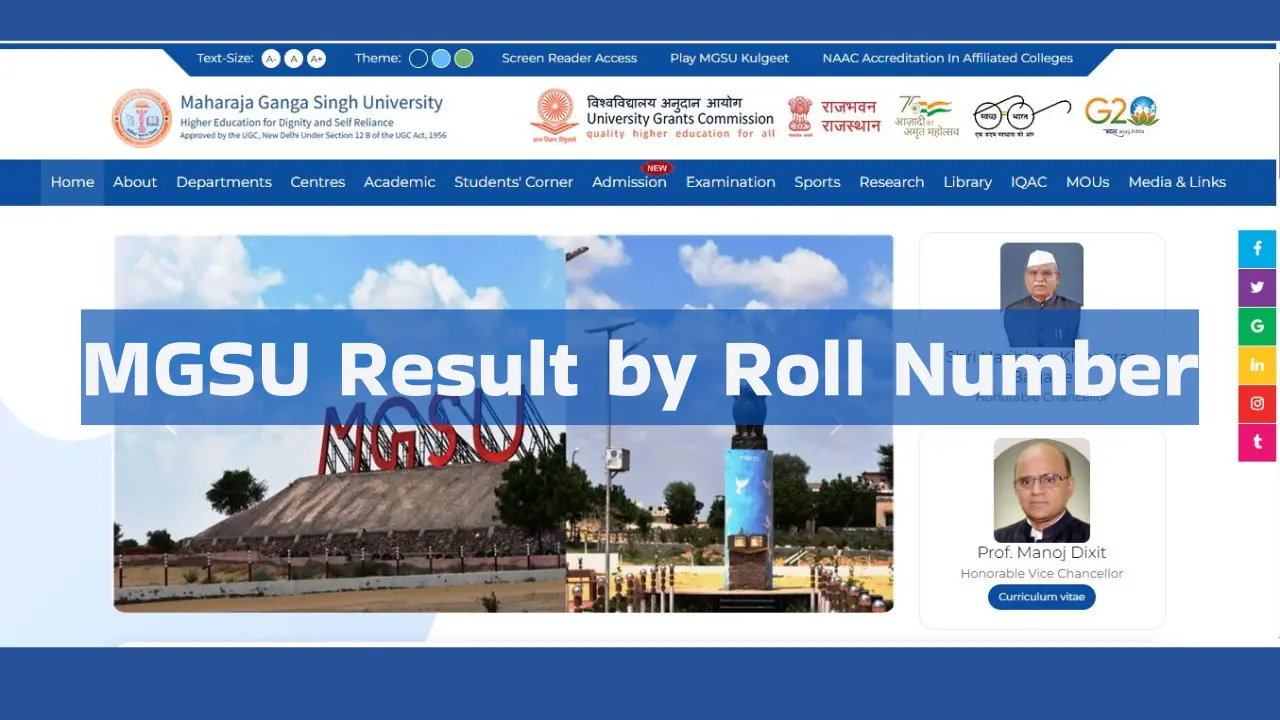Screen dimensions: 1280x720
Task: Open the Instagram social sidebar icon
Action: (1257, 404)
